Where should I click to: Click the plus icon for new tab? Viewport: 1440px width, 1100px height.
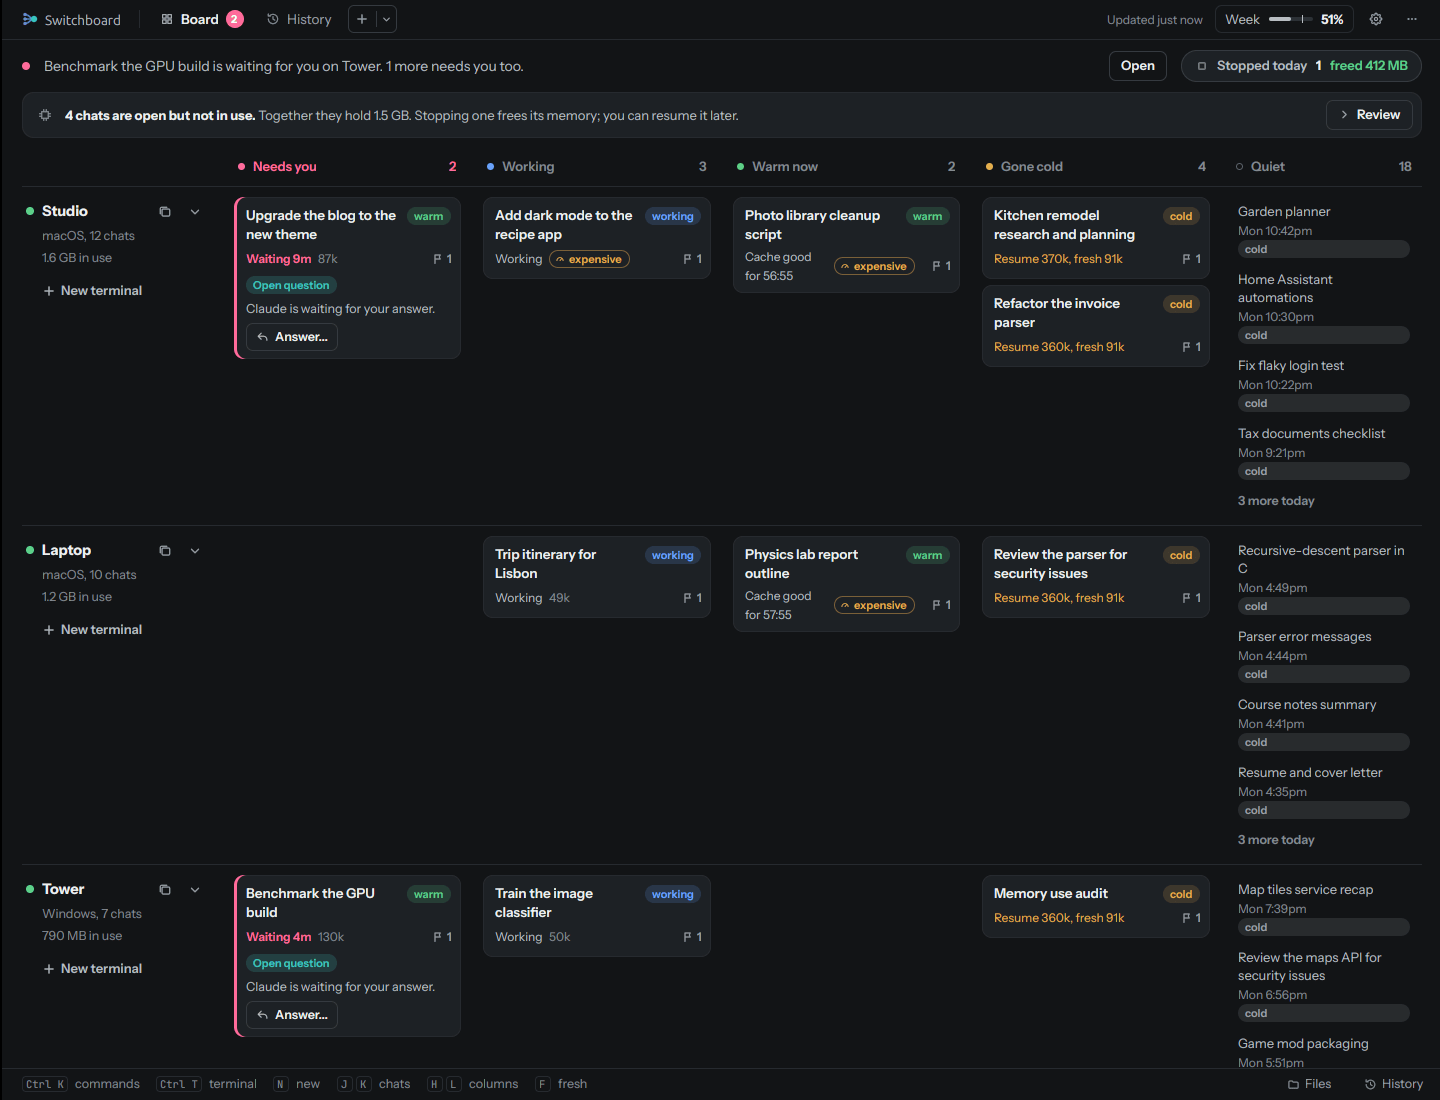click(362, 19)
